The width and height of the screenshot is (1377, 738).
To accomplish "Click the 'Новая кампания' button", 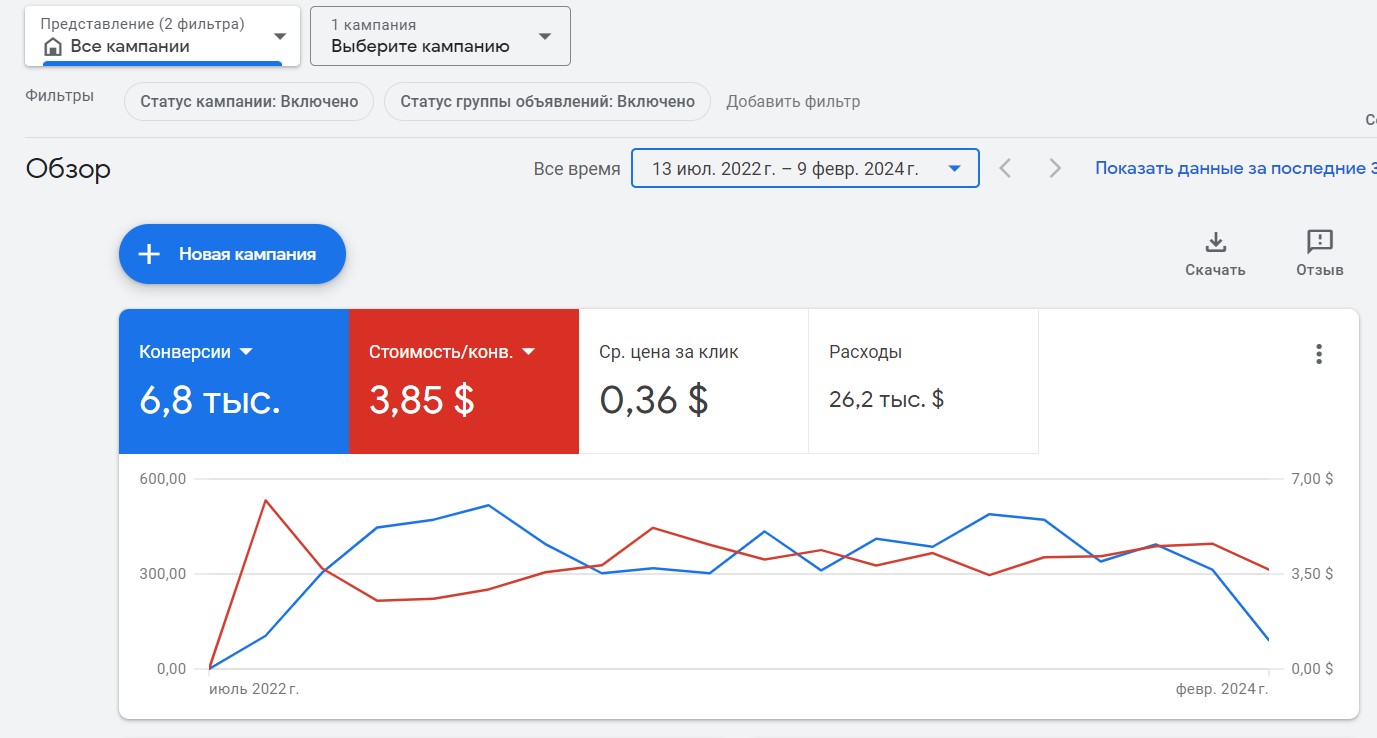I will [x=232, y=254].
